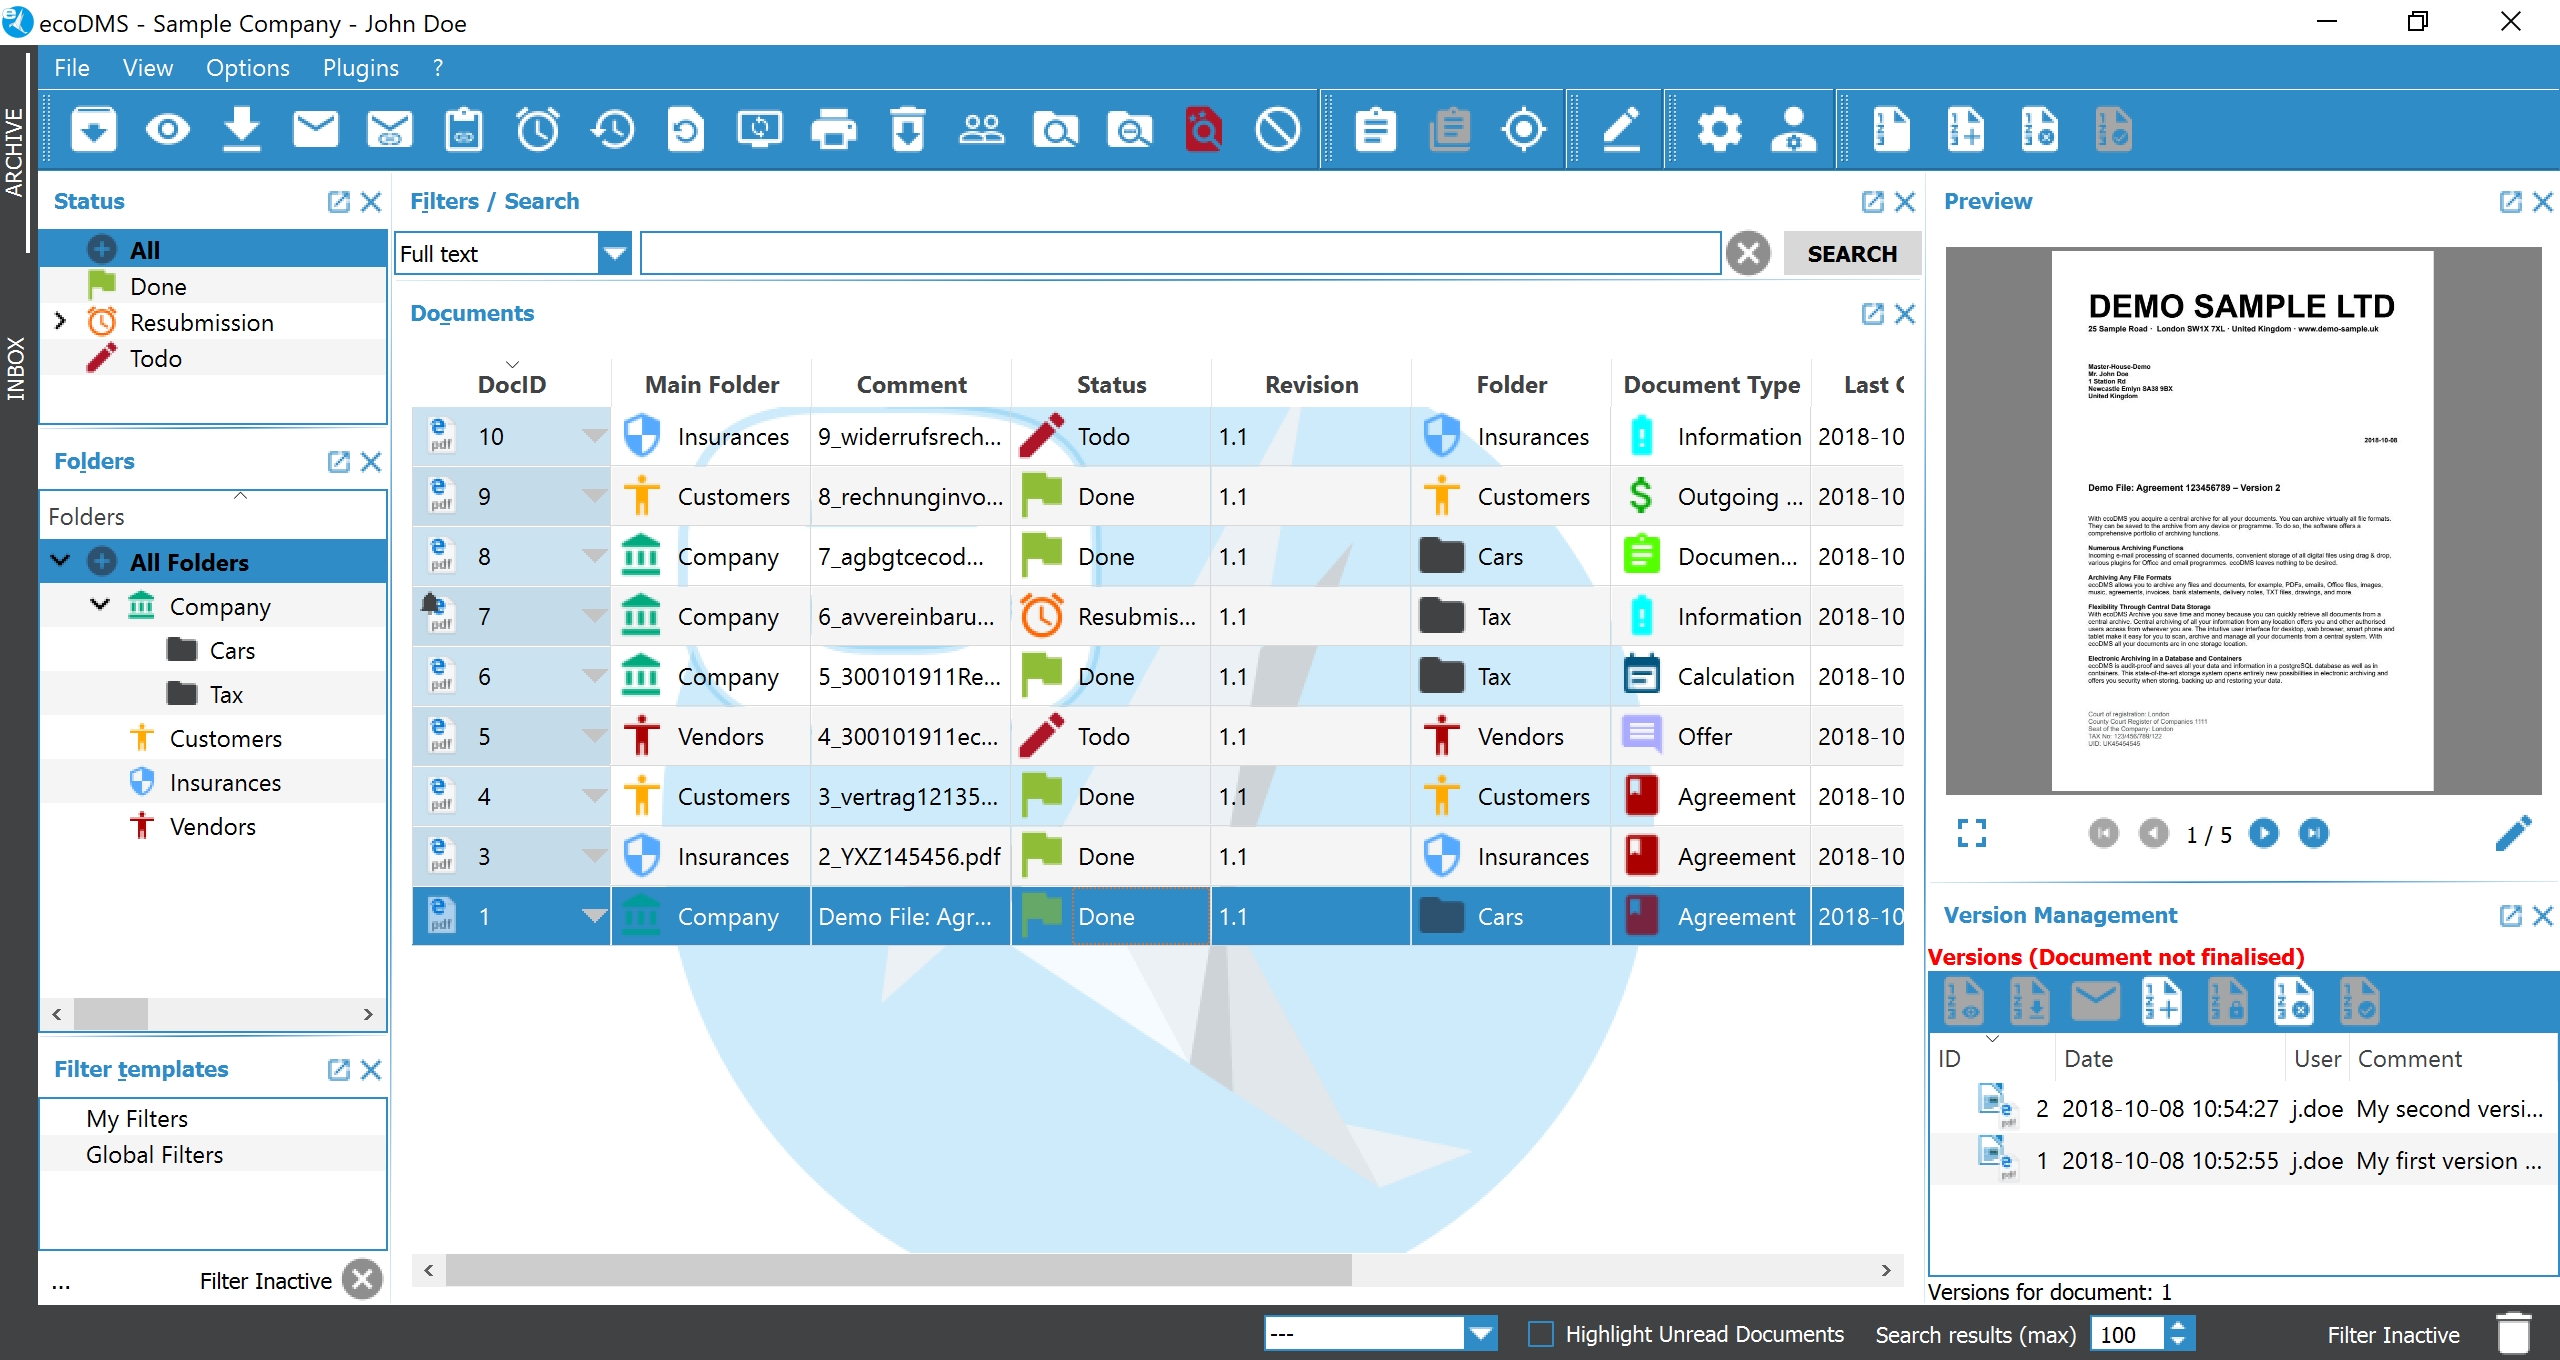Switch to the INBOX side tab
Image resolution: width=2560 pixels, height=1360 pixels.
pyautogui.click(x=15, y=368)
